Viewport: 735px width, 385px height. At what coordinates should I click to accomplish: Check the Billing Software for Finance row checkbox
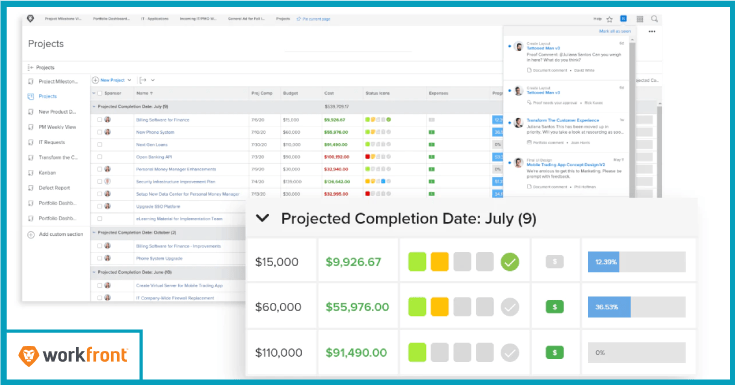coord(99,120)
